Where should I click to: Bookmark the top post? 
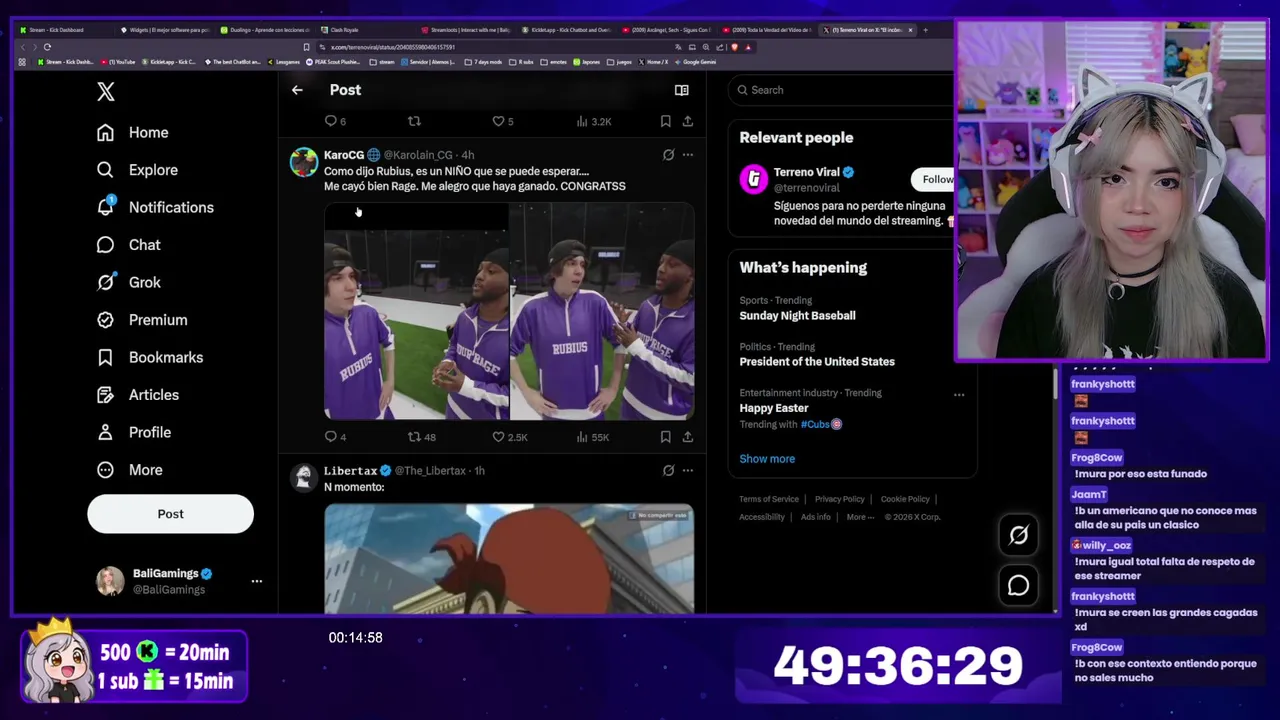point(665,121)
